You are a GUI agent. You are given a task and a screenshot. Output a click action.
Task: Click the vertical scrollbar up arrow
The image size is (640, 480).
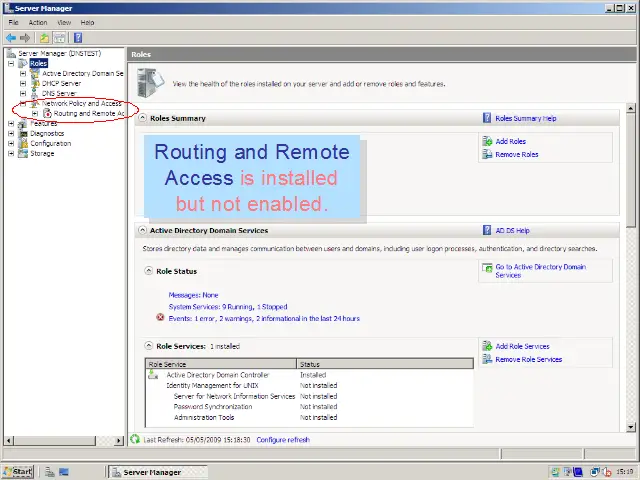click(631, 108)
